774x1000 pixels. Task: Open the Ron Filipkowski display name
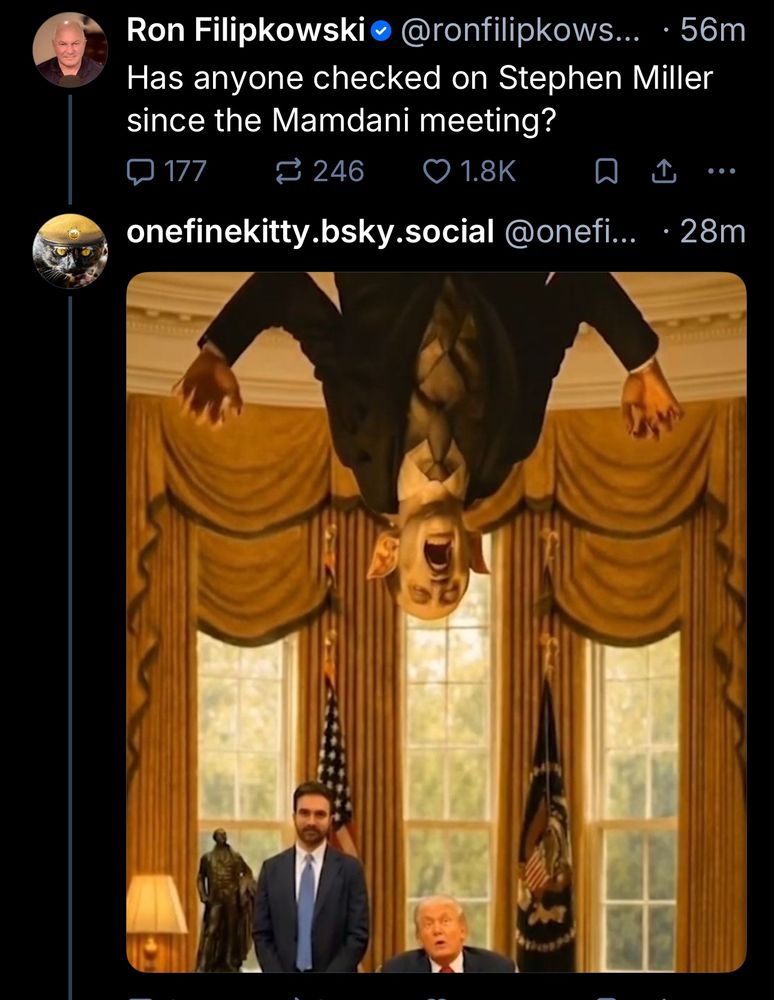(x=246, y=31)
